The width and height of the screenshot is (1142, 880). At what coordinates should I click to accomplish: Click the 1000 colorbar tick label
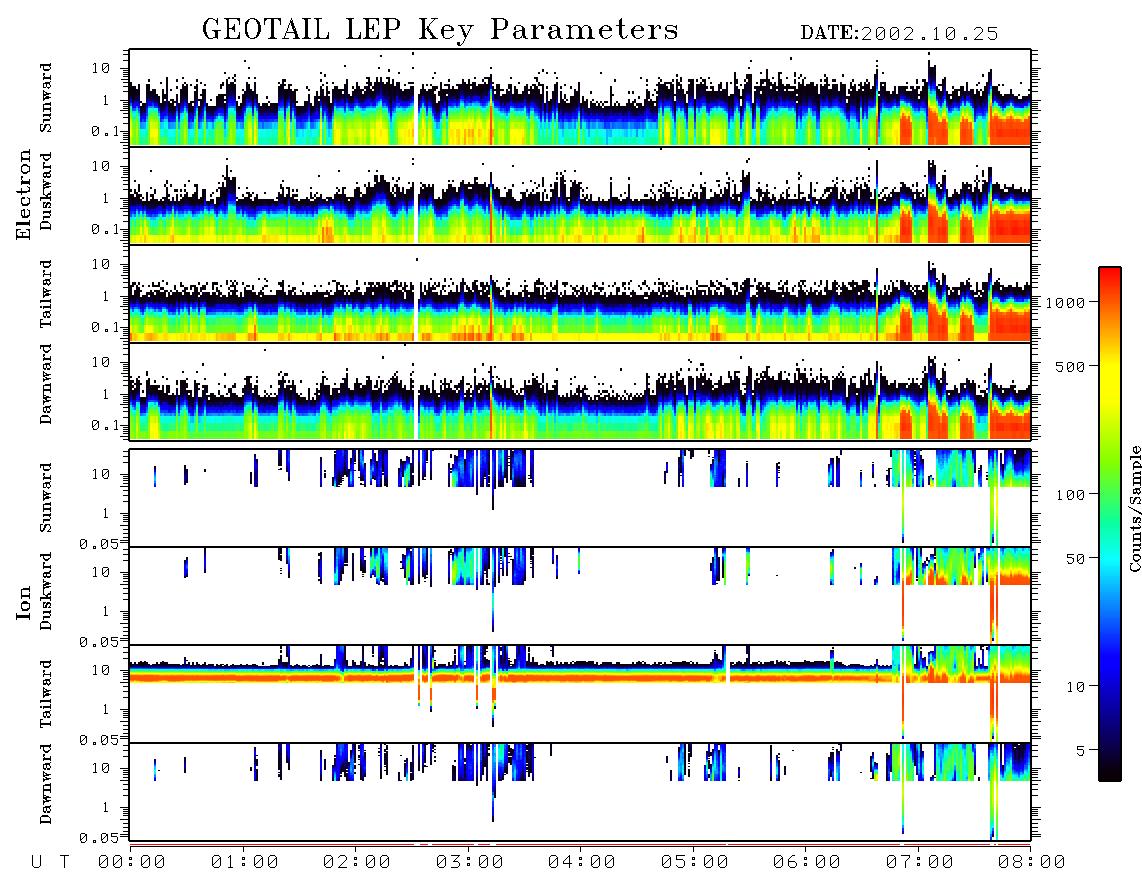[x=1066, y=303]
